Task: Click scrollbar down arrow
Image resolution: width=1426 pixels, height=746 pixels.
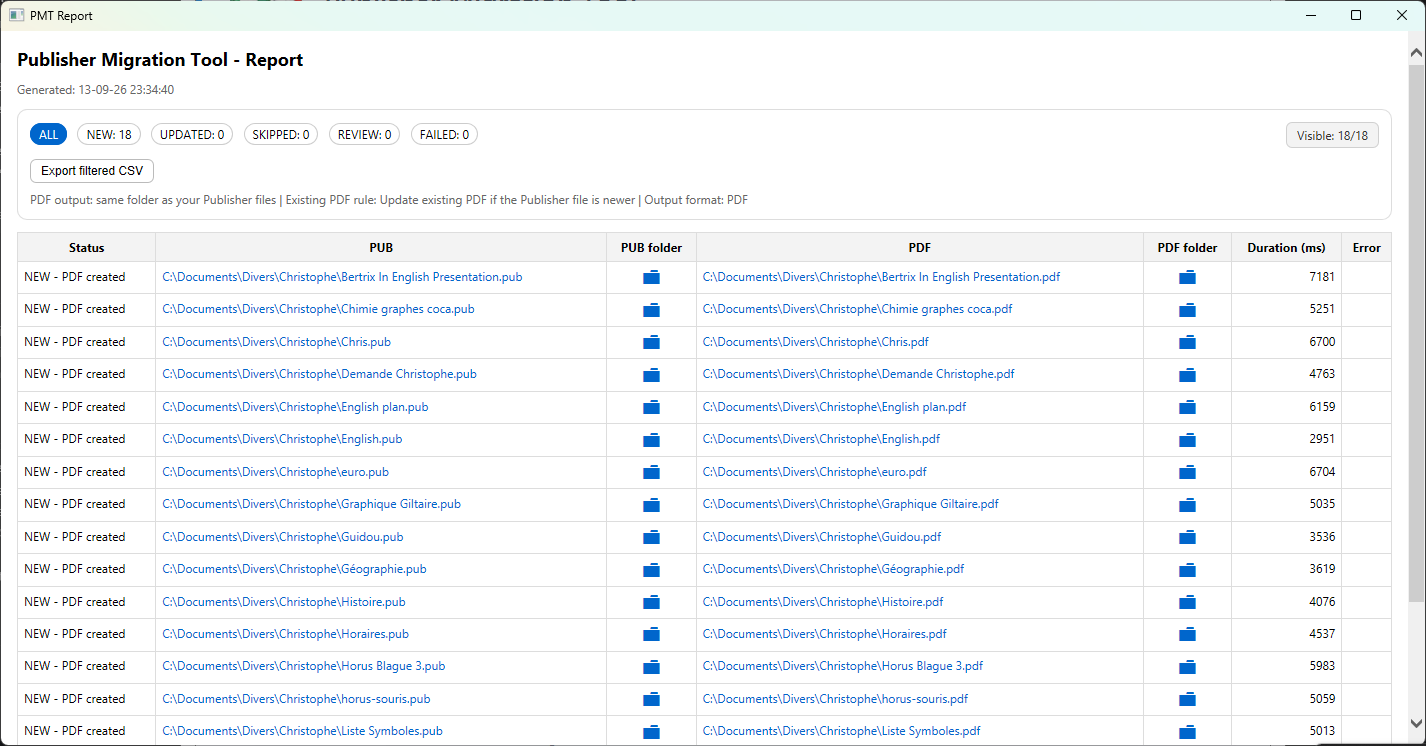Action: (x=1416, y=722)
